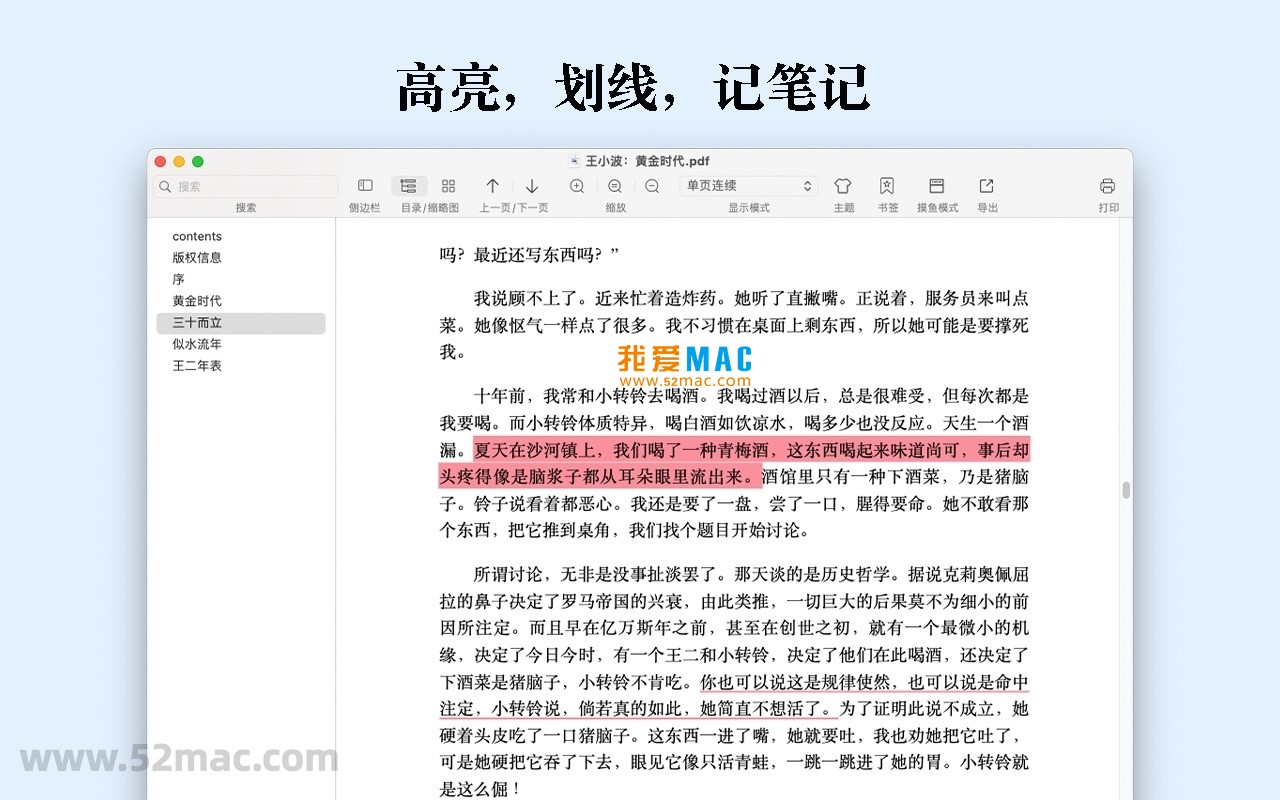Add a 书签 bookmark to this page

point(886,185)
